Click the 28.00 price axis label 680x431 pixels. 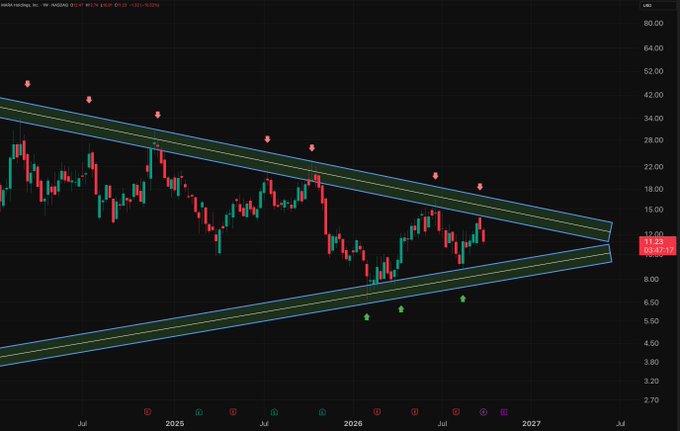pyautogui.click(x=654, y=140)
